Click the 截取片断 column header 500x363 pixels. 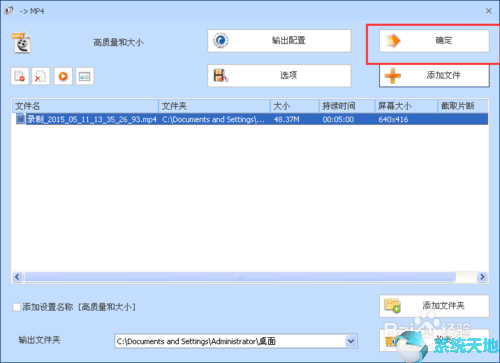tap(463, 106)
